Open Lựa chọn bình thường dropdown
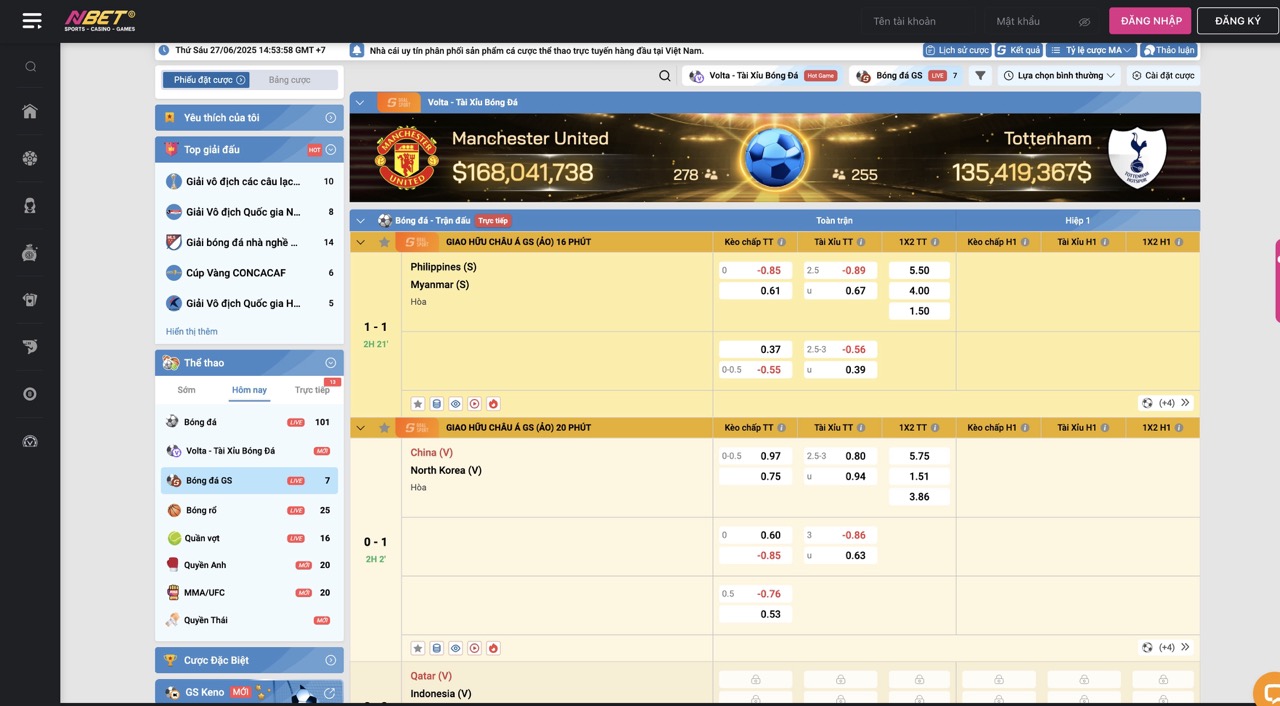This screenshot has width=1280, height=706. tap(1059, 76)
